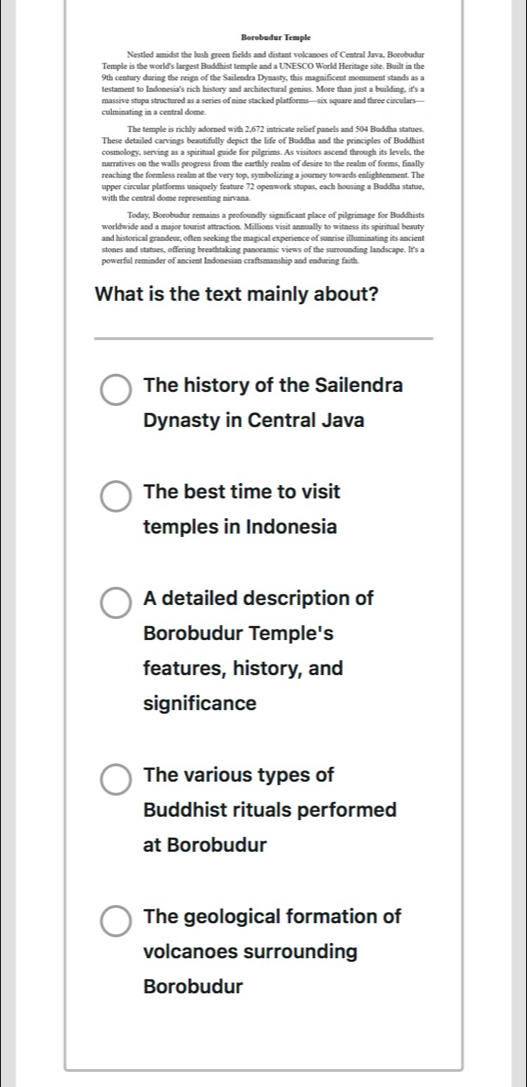Select the Buddhist rituals radio button
The width and height of the screenshot is (527, 1087).
[x=116, y=779]
